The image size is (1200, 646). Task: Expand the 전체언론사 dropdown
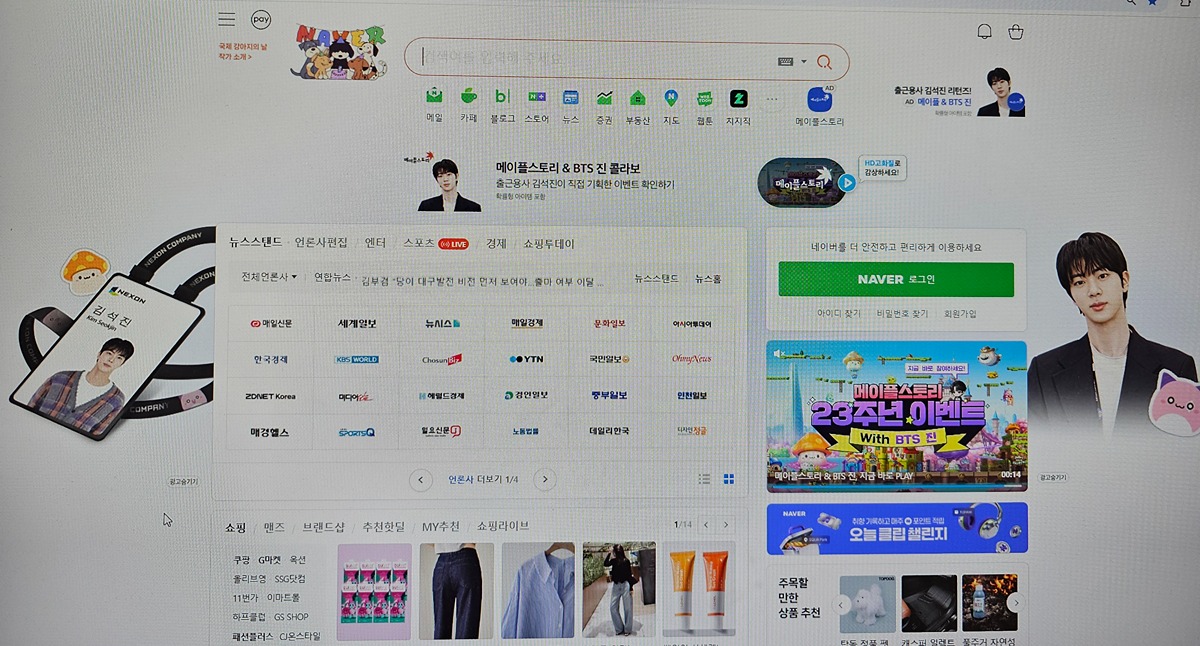(269, 277)
